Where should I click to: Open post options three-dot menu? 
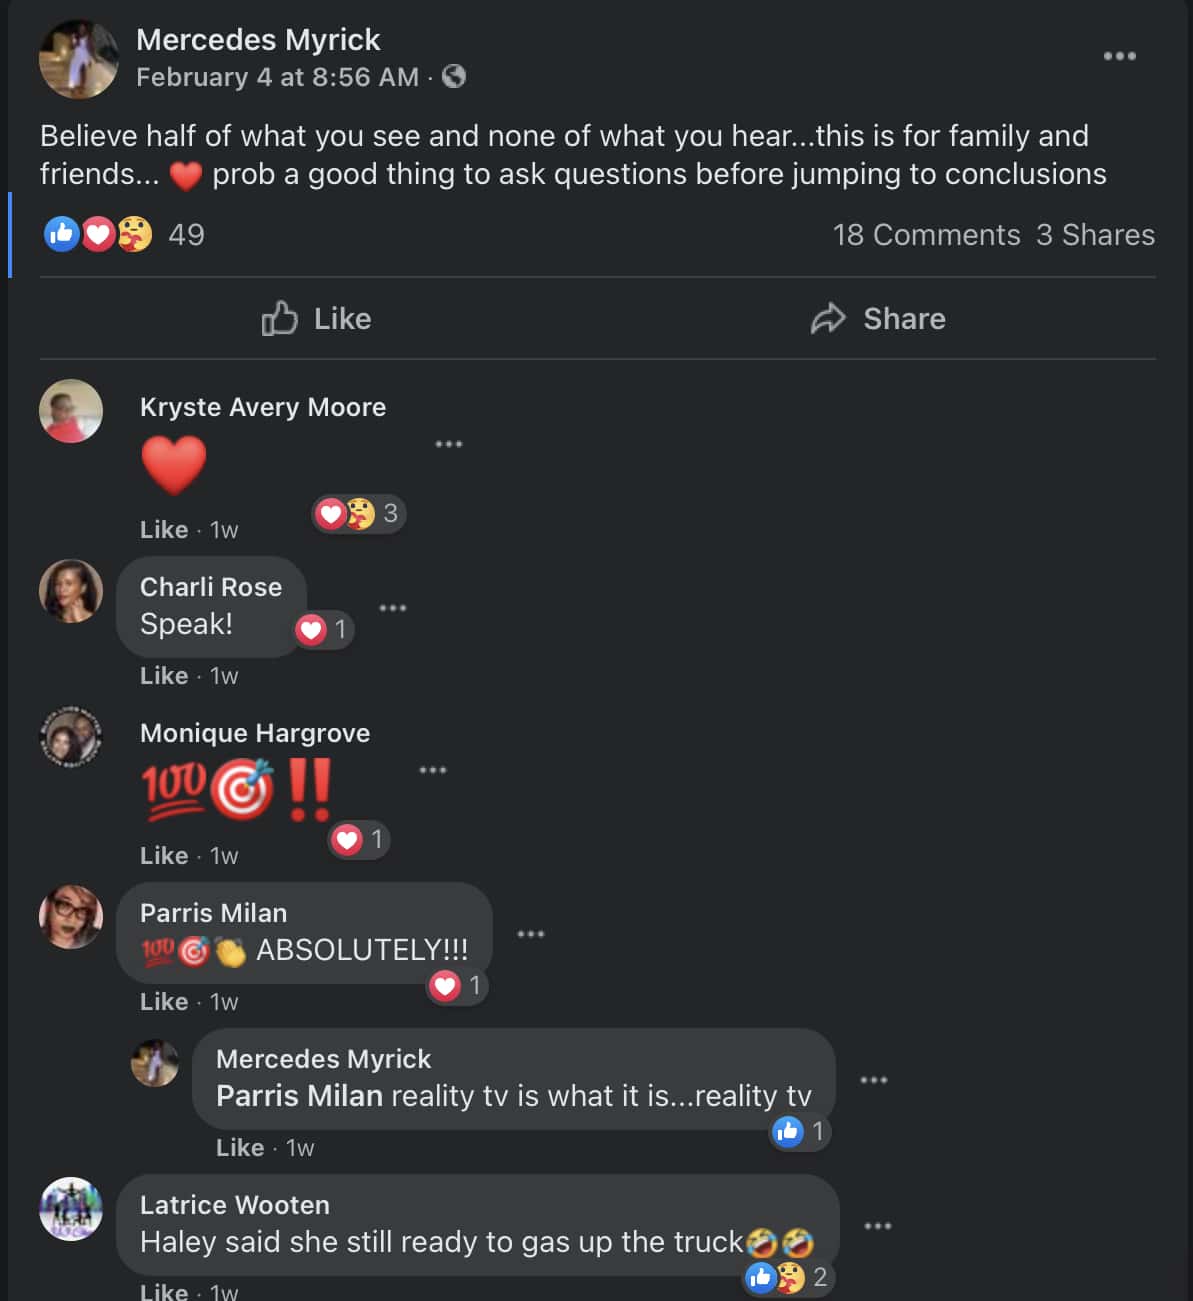(1119, 56)
